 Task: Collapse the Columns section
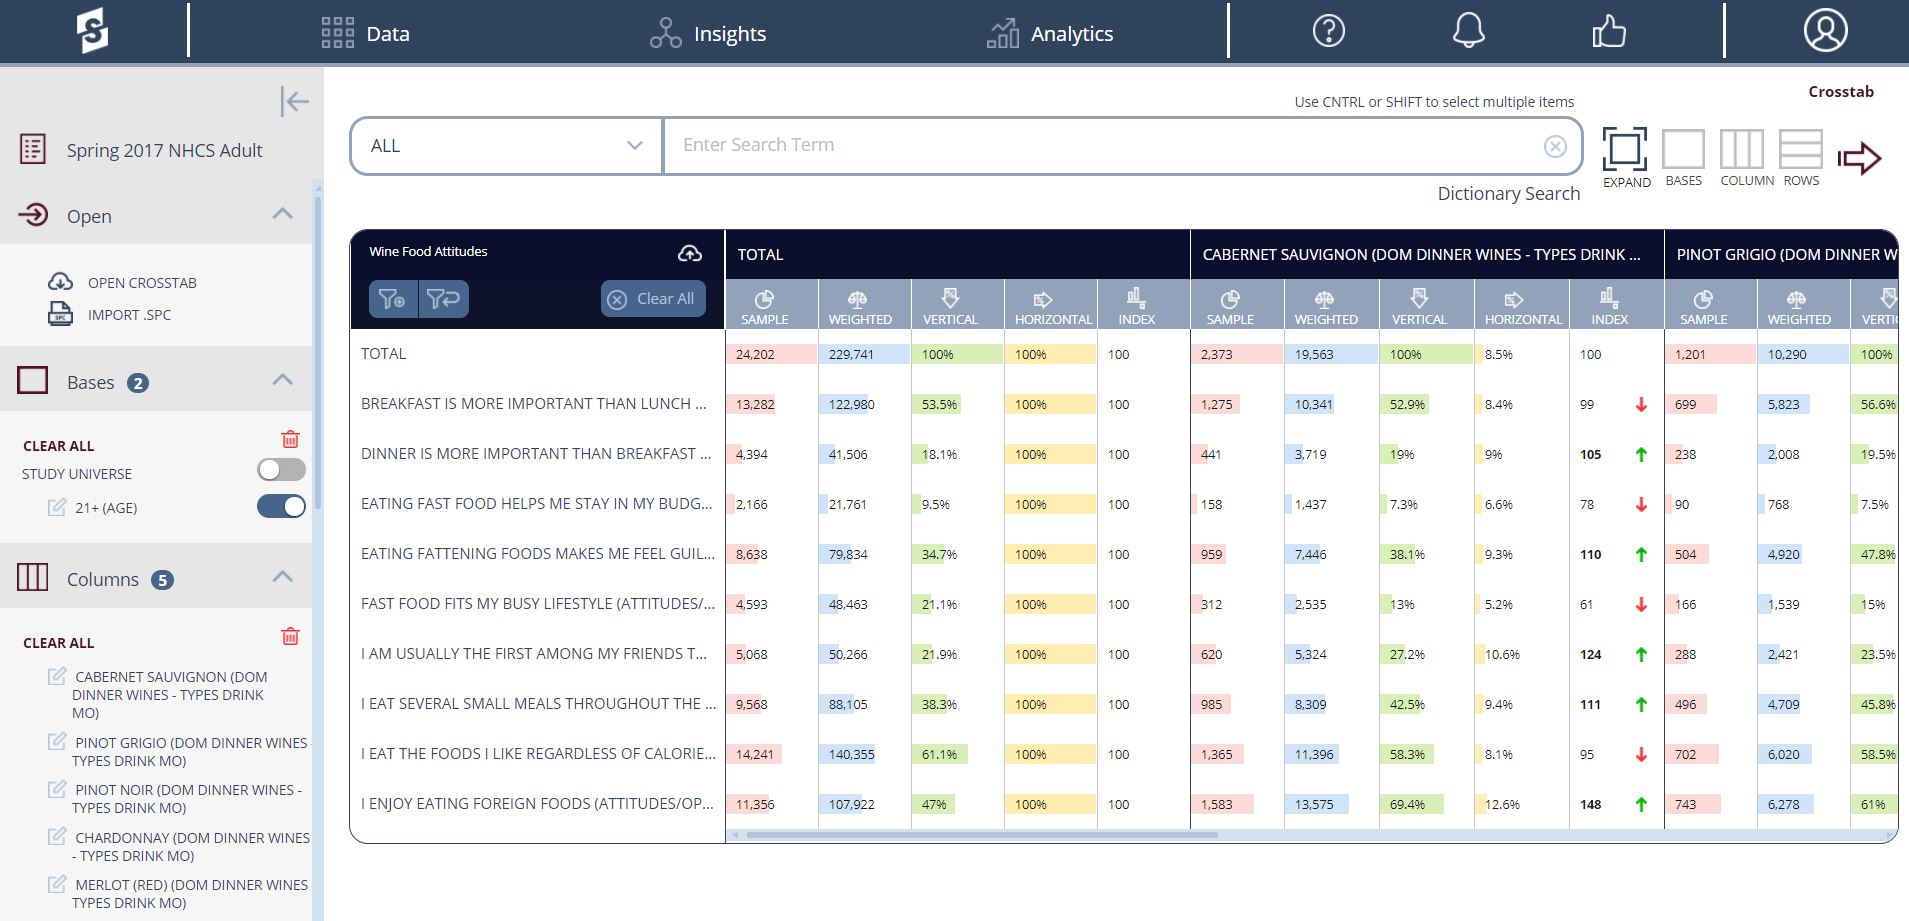283,577
